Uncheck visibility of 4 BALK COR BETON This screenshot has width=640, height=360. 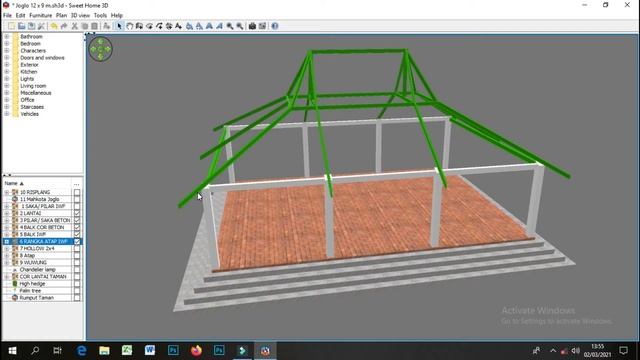77,227
